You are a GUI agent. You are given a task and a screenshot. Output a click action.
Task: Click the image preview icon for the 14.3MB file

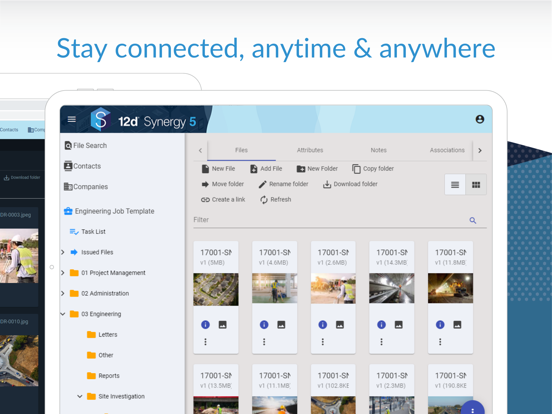click(x=399, y=325)
